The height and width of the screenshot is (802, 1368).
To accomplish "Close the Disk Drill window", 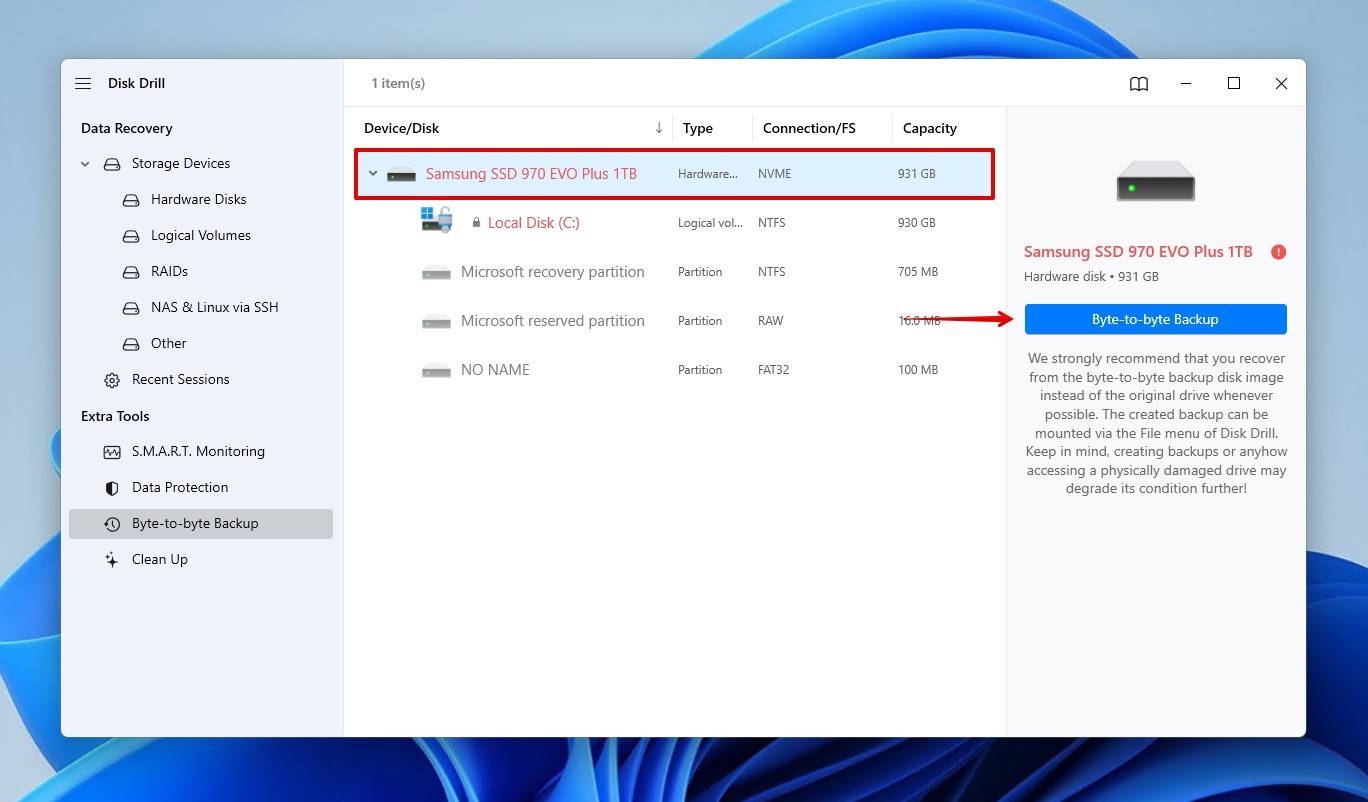I will tap(1281, 84).
